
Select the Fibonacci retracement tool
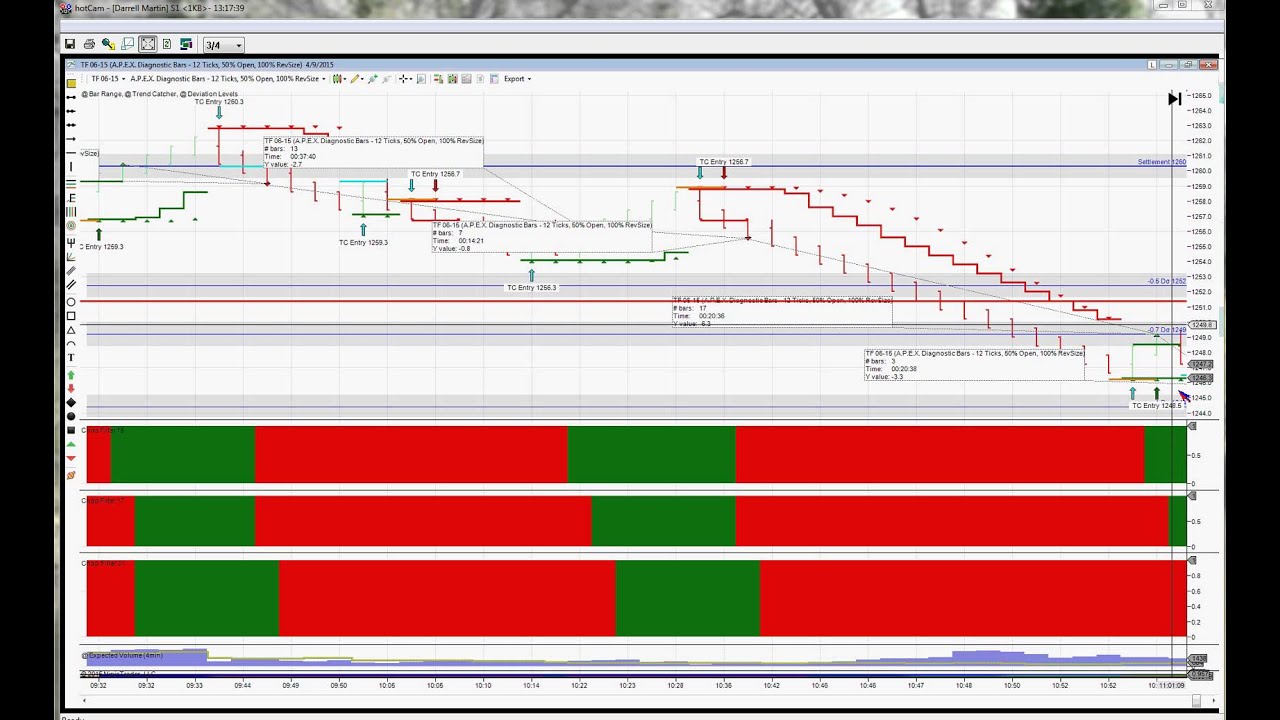71,198
